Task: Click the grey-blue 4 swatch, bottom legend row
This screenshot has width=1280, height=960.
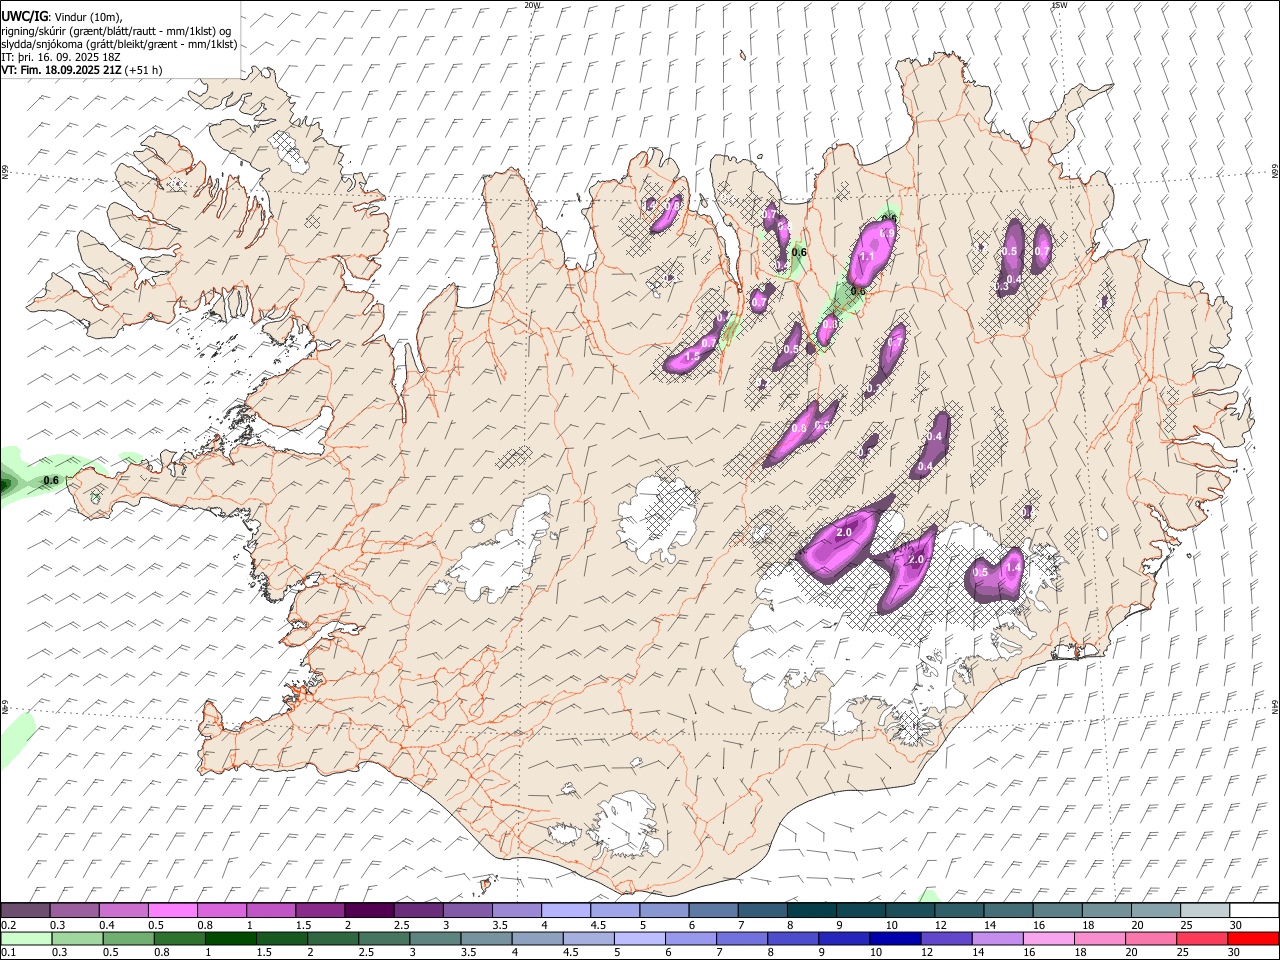Action: coord(536,939)
